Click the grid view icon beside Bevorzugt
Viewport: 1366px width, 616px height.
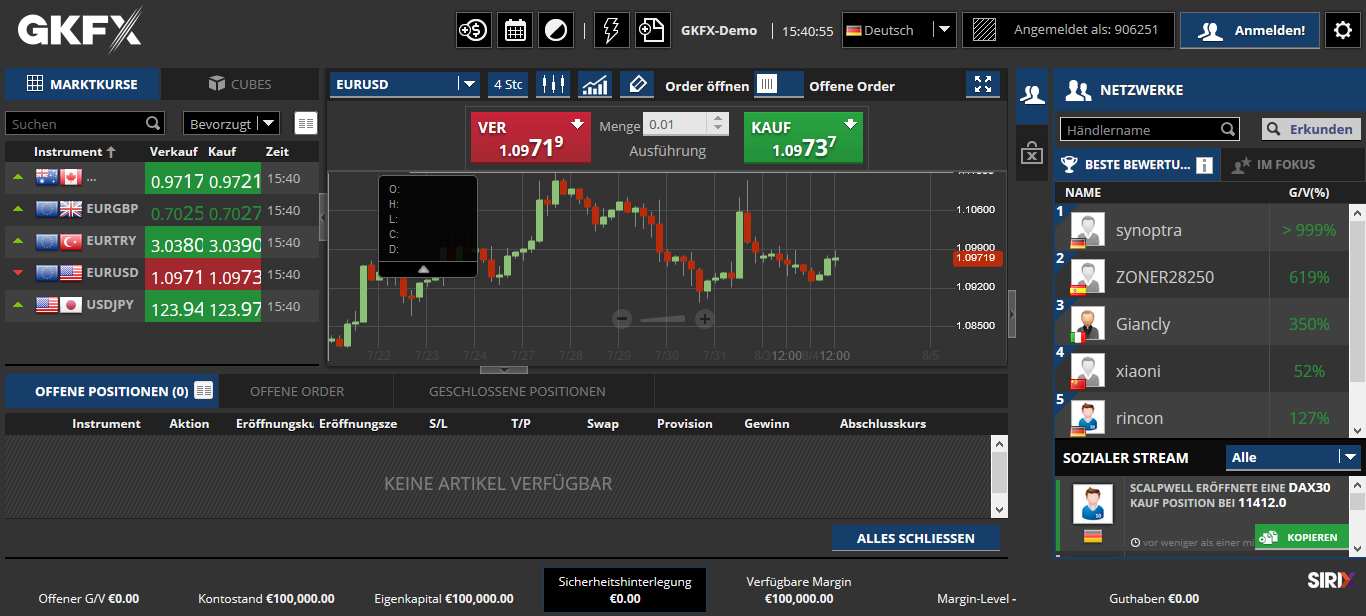point(306,124)
